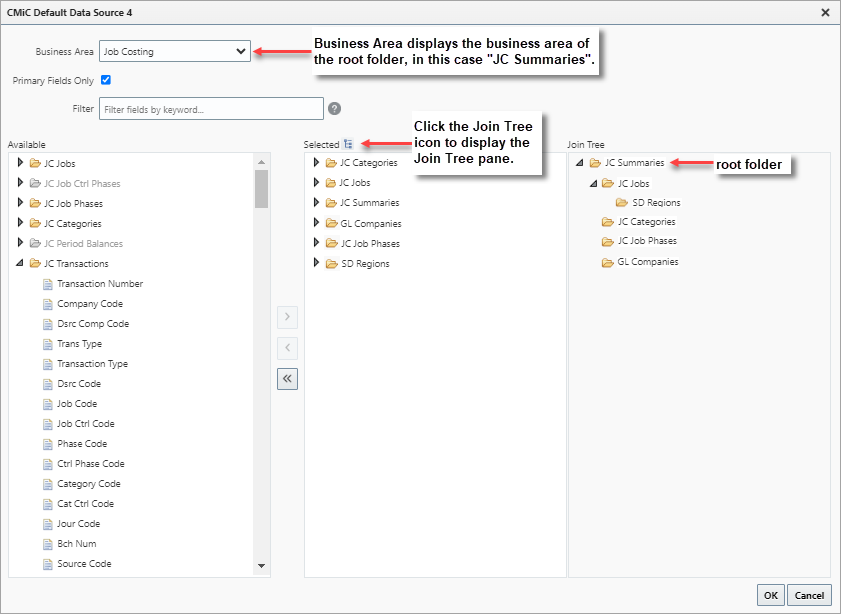Select Jour Code field text

click(78, 523)
